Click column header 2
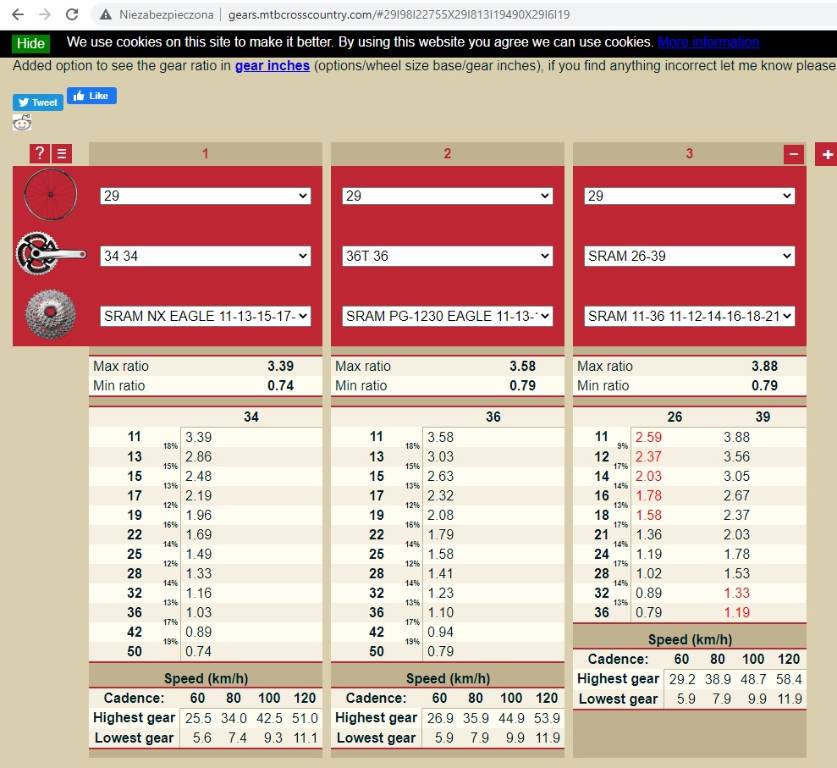This screenshot has height=768, width=837. (x=447, y=154)
